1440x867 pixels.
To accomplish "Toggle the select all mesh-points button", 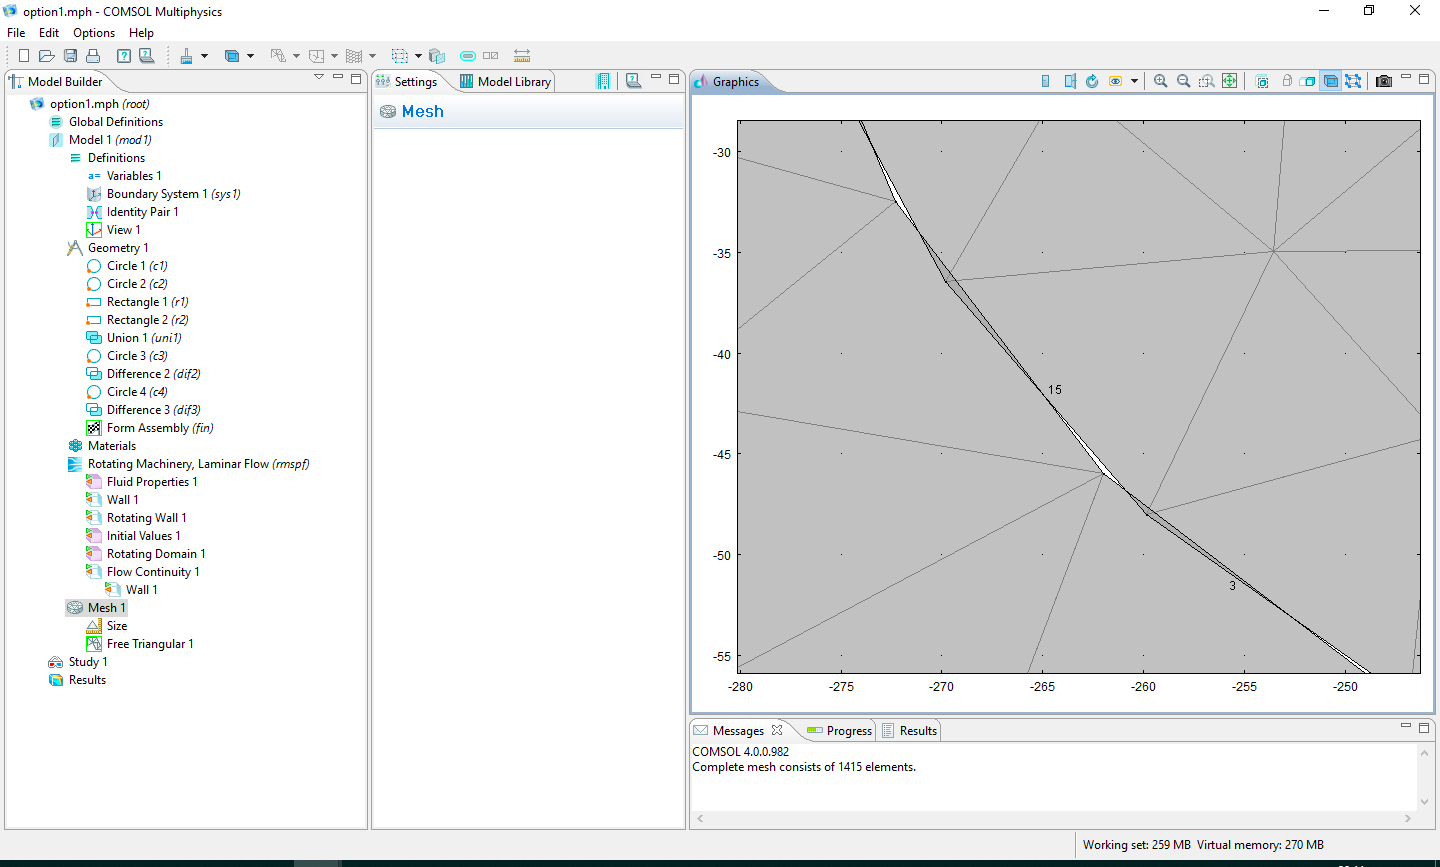I will tap(1353, 82).
